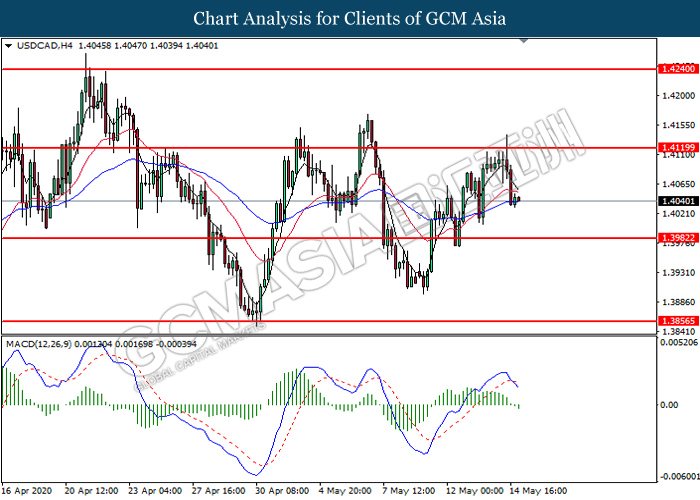The height and width of the screenshot is (500, 700).
Task: Click the chart shift triangle marker
Action: [x=524, y=41]
